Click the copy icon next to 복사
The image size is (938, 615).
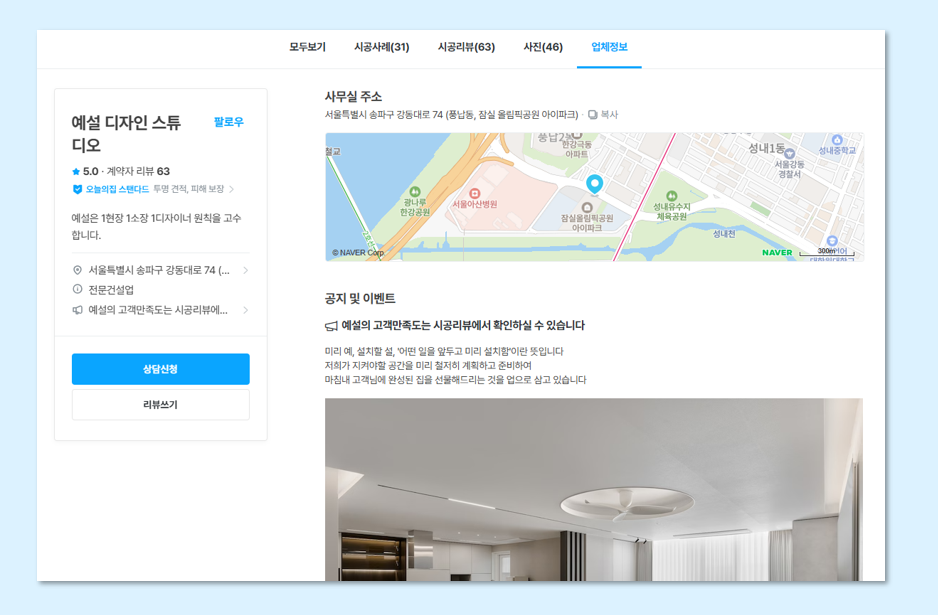(x=592, y=114)
